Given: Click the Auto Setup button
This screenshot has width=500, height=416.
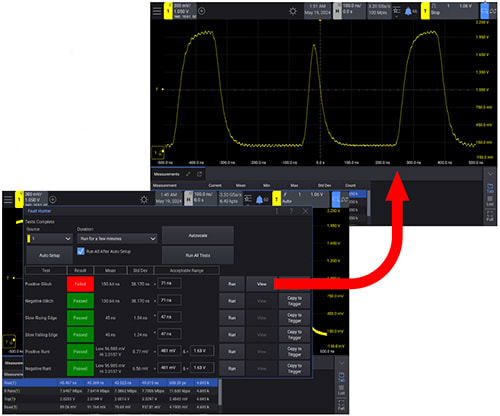Looking at the screenshot, I should (x=49, y=255).
